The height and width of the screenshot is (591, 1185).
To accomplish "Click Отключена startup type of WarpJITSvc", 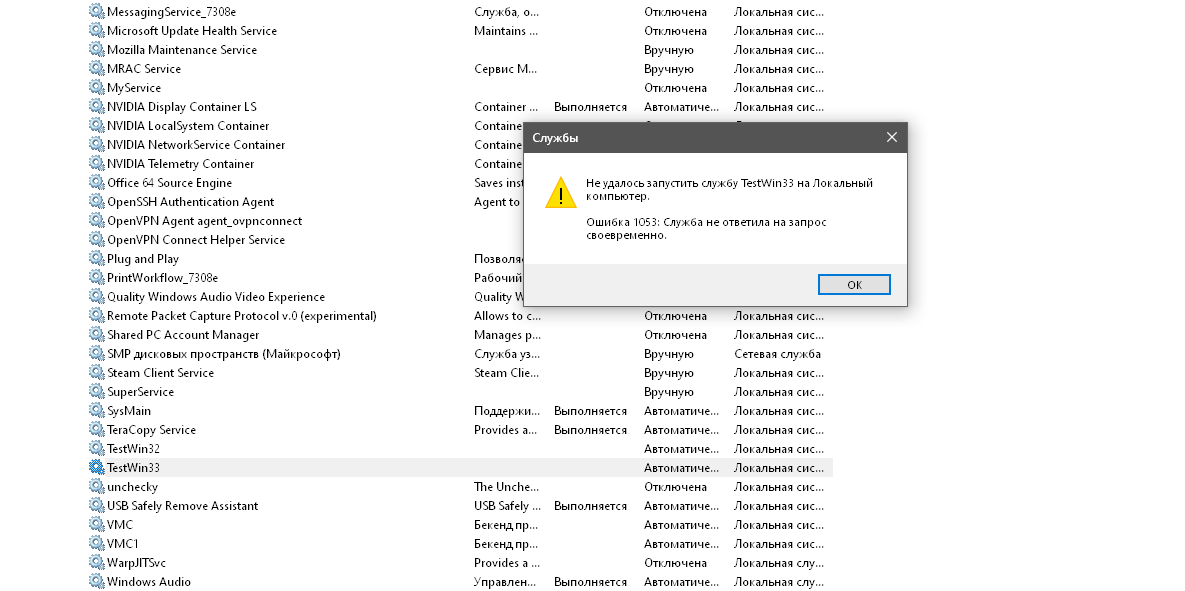I will click(676, 563).
